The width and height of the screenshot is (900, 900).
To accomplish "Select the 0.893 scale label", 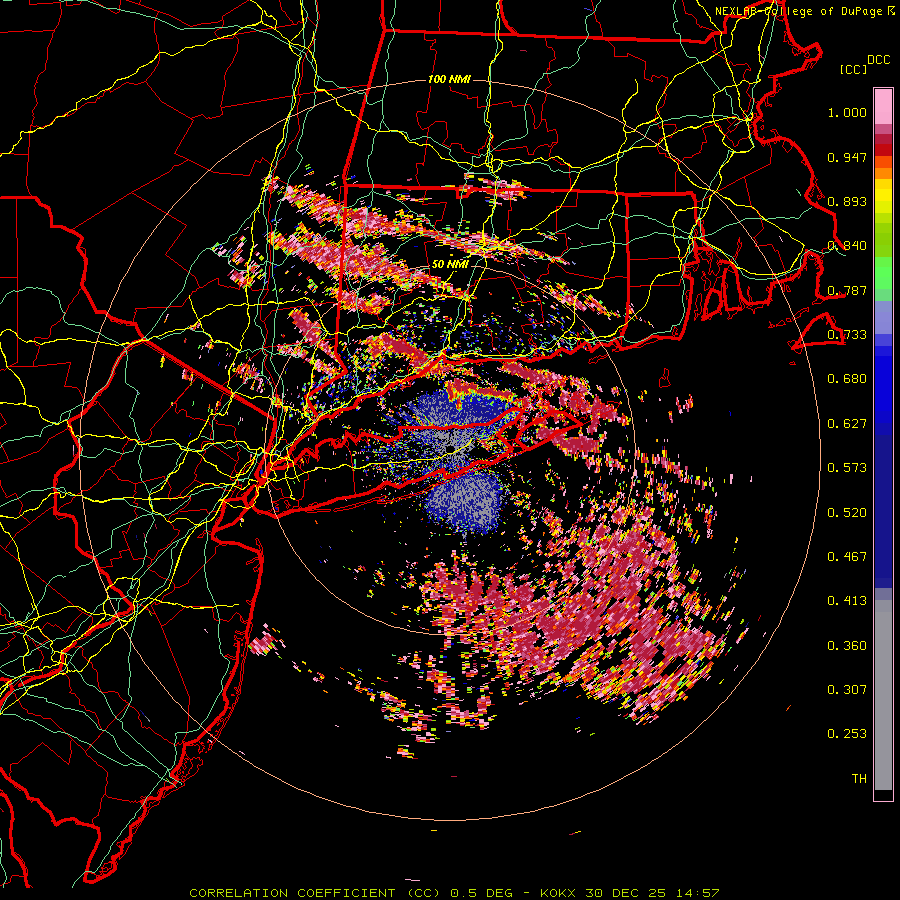I will click(847, 201).
